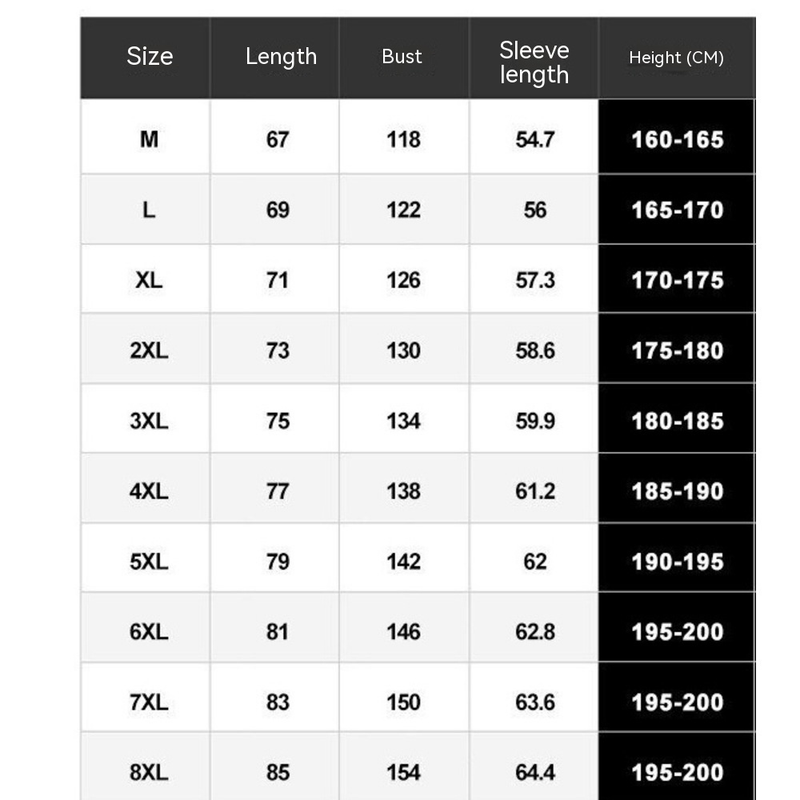Click bust value 138
800x800 pixels.
403,491
